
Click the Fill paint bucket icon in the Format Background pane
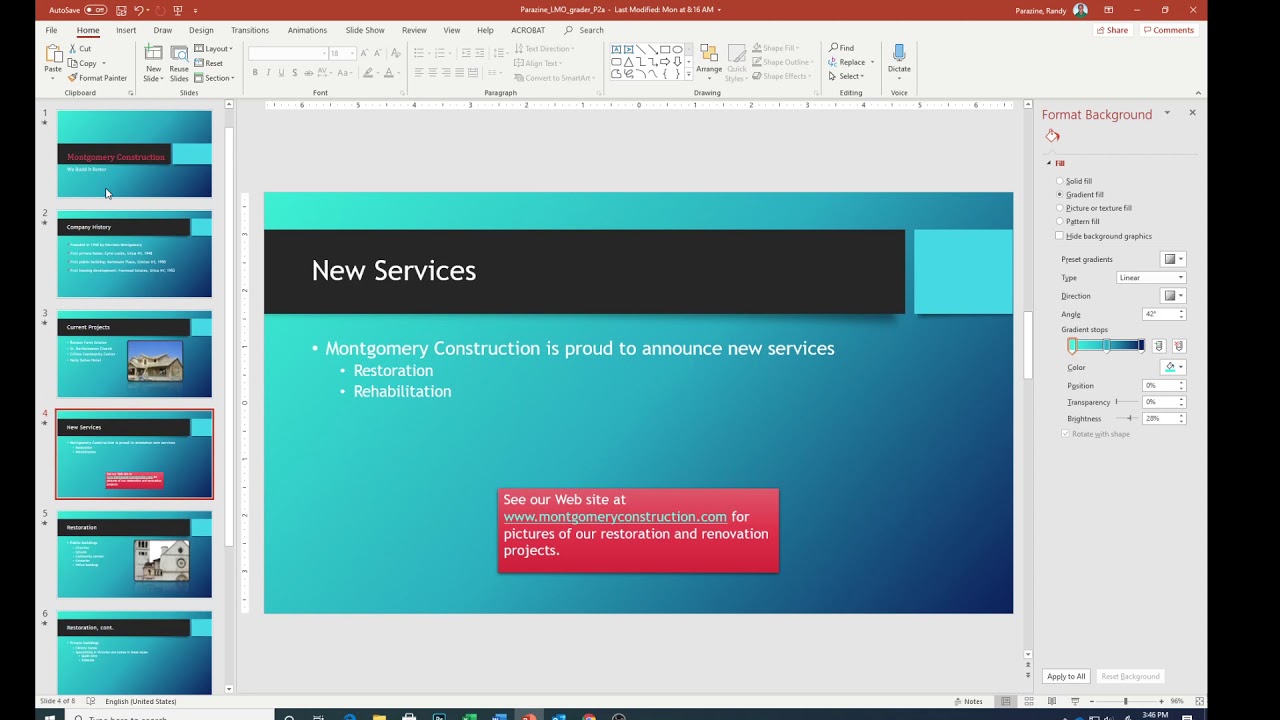point(1052,136)
